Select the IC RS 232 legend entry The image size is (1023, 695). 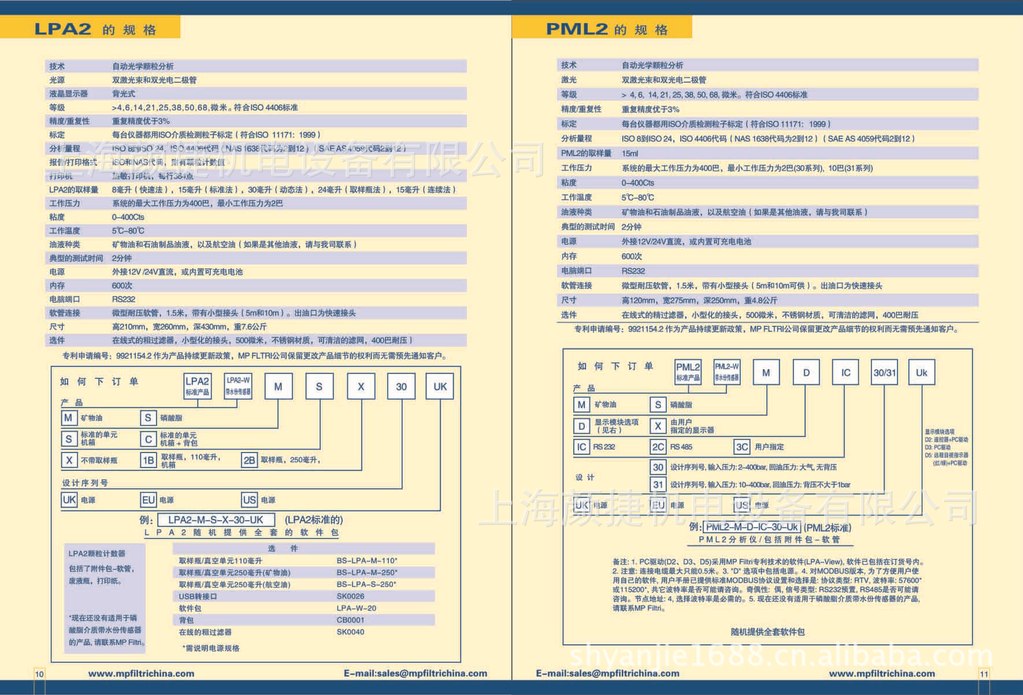coord(594,447)
